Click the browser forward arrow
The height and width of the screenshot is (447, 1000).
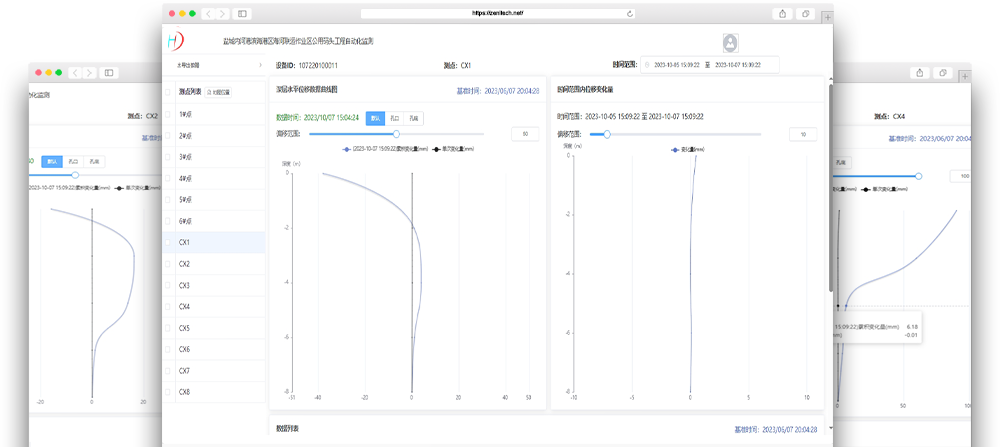pyautogui.click(x=223, y=13)
